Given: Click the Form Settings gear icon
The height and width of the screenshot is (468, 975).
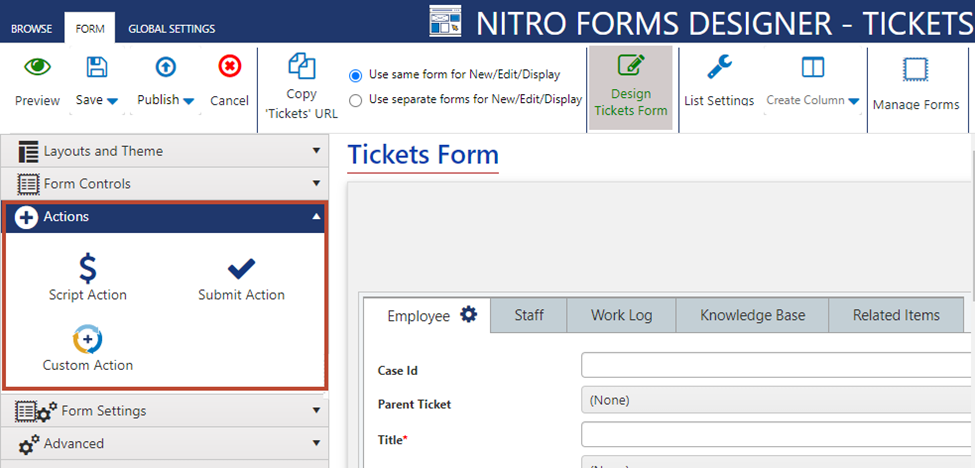Looking at the screenshot, I should [36, 411].
